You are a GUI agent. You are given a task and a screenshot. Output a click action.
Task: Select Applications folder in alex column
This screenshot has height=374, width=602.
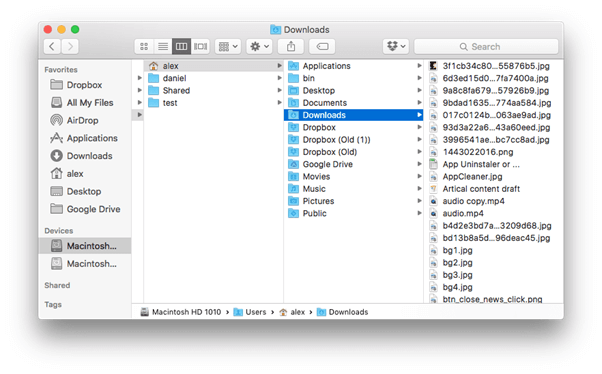pos(353,66)
